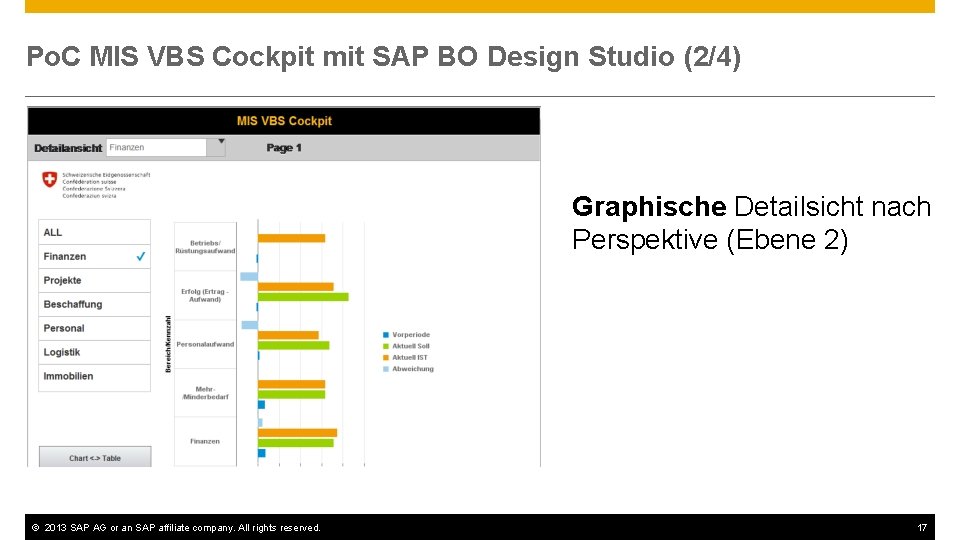
Task: Click the Mehr-/Minderbedarf category label
Action: (205, 393)
